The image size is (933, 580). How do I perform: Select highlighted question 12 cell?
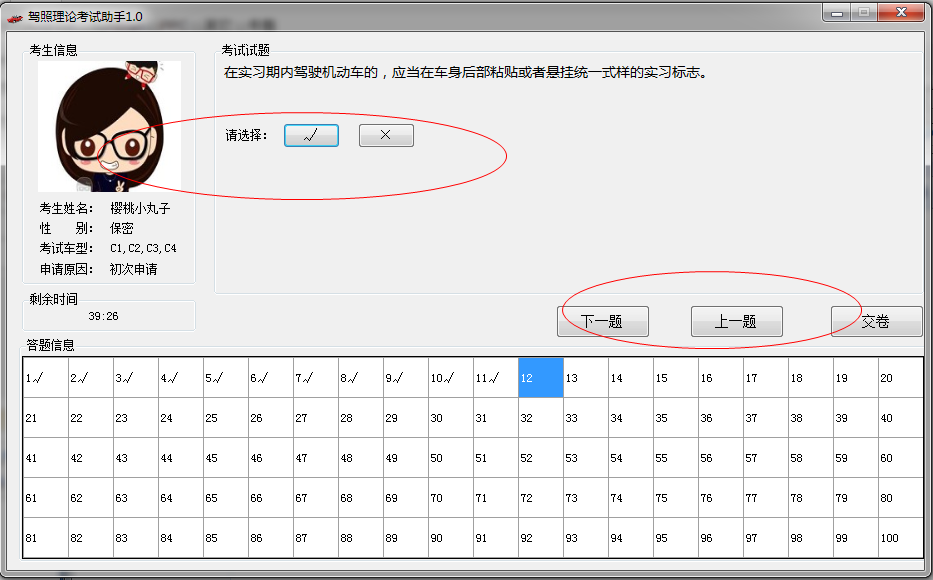click(x=541, y=378)
